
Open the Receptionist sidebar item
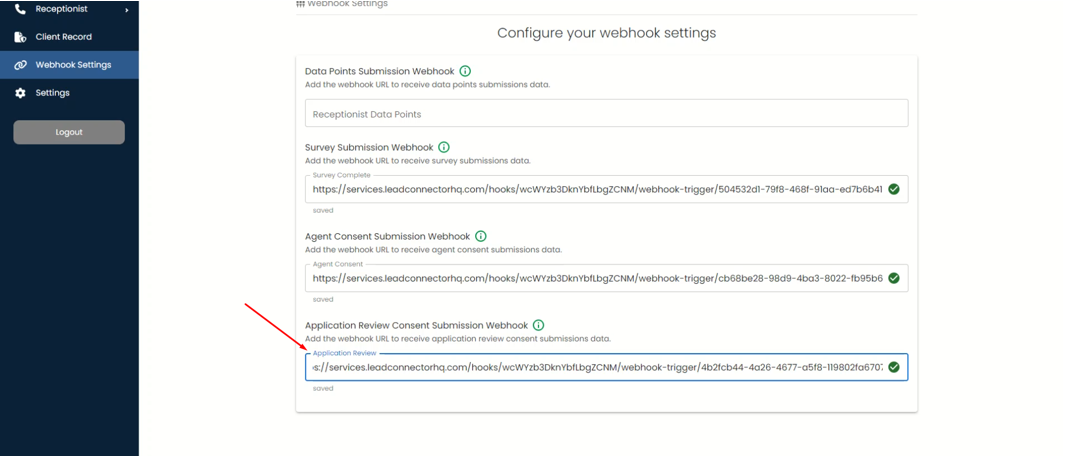(x=69, y=10)
